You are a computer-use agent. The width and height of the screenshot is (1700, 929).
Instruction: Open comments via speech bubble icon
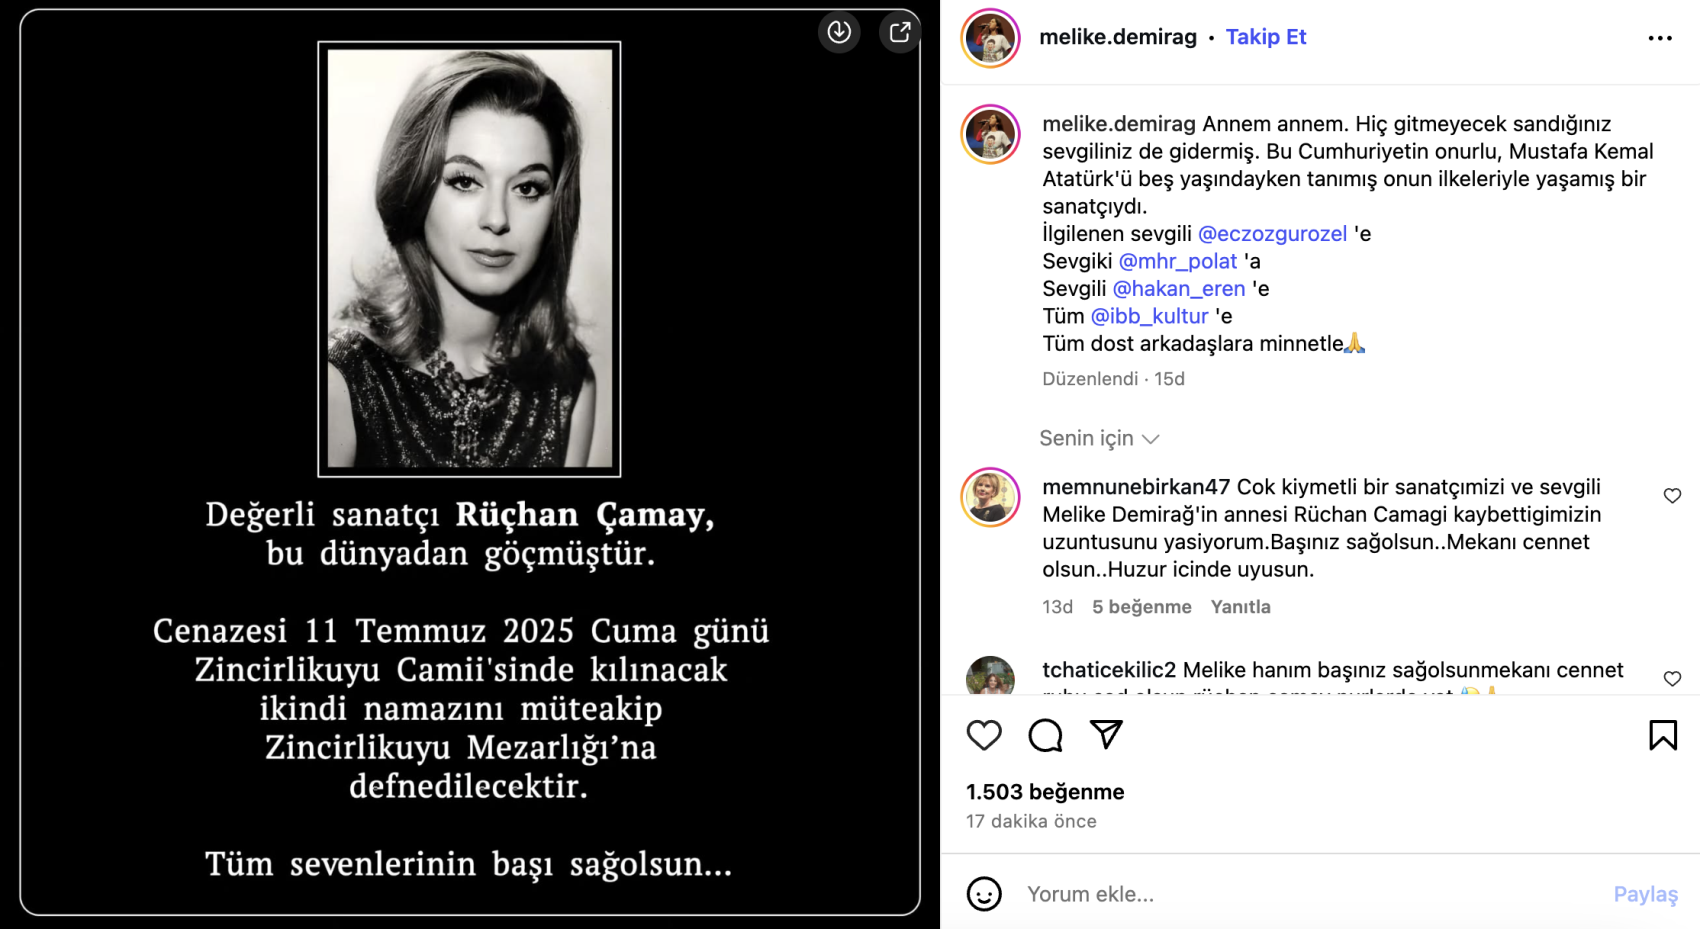tap(1045, 735)
